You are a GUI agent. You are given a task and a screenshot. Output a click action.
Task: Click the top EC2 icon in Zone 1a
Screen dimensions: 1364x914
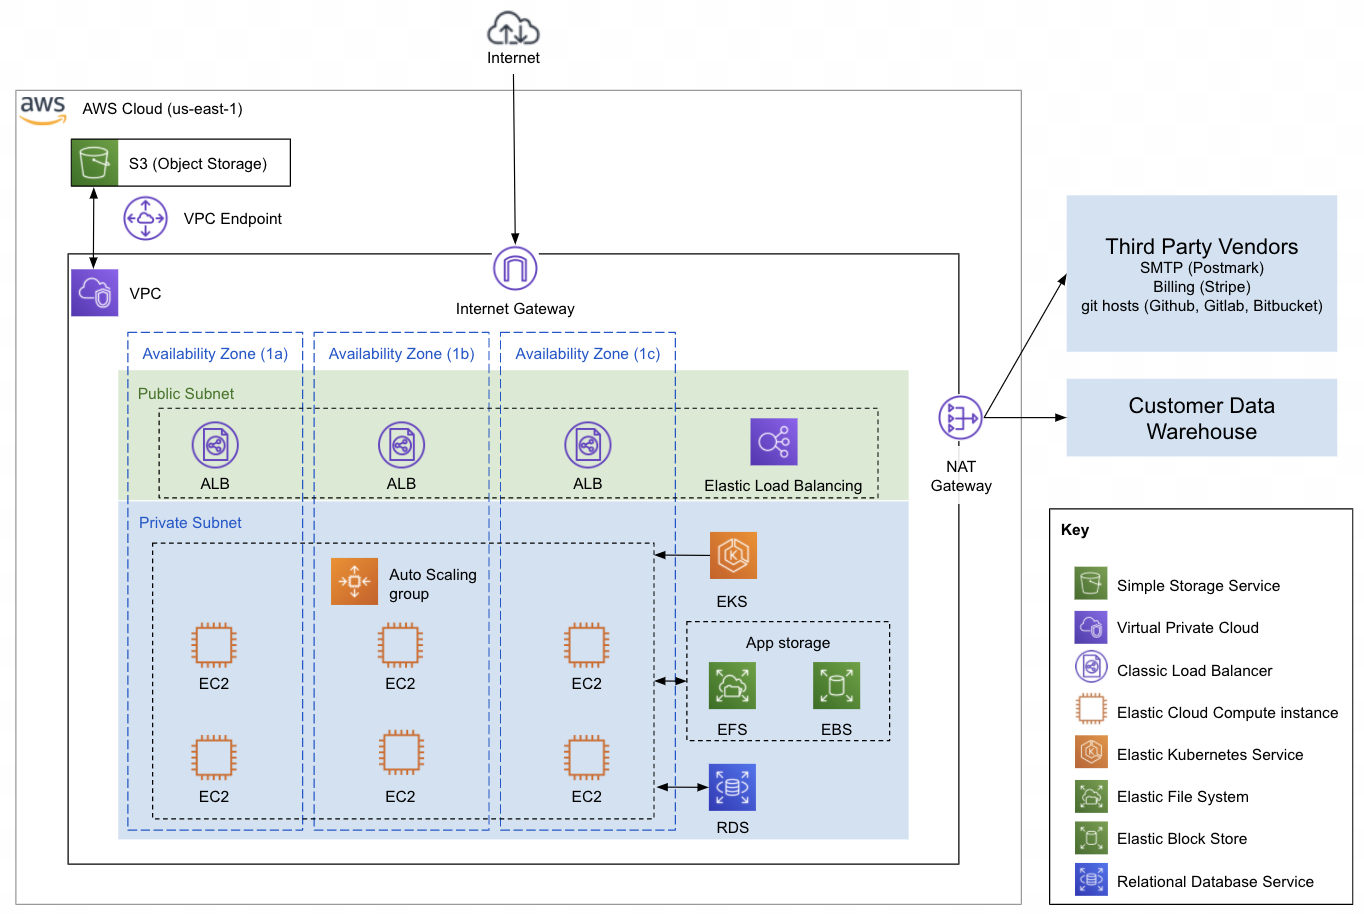214,646
